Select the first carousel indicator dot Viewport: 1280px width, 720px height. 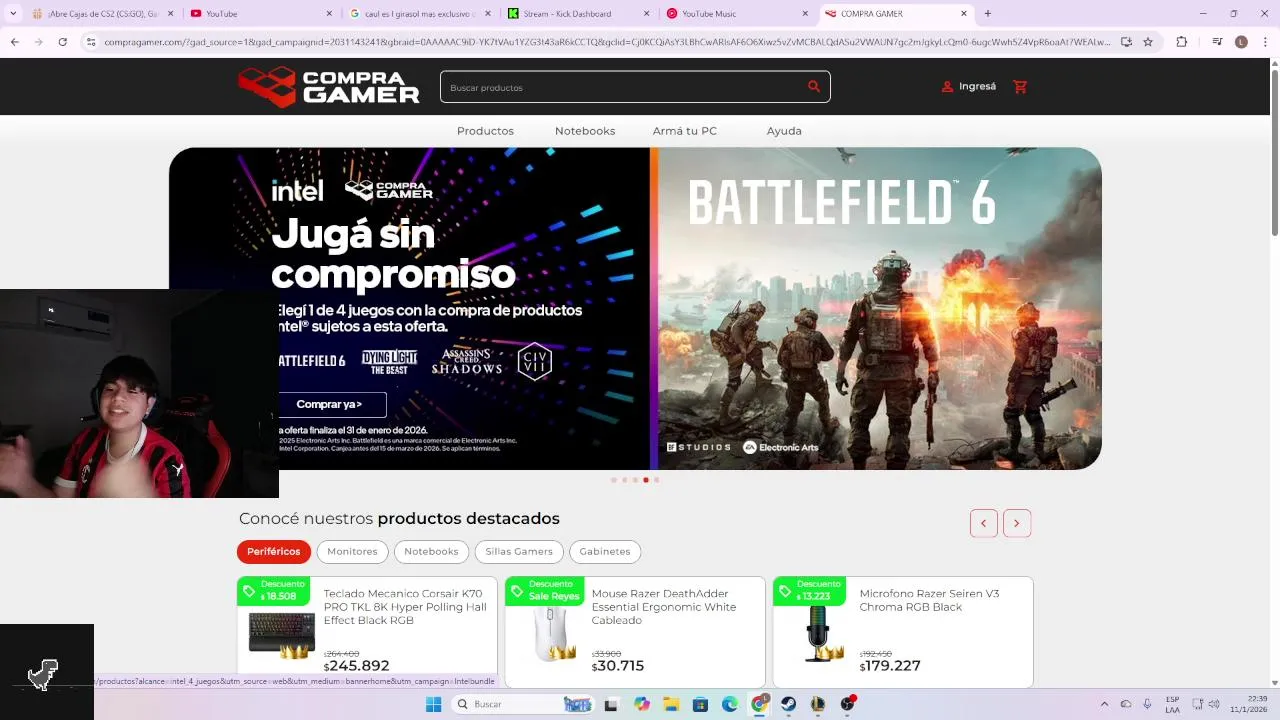(614, 480)
